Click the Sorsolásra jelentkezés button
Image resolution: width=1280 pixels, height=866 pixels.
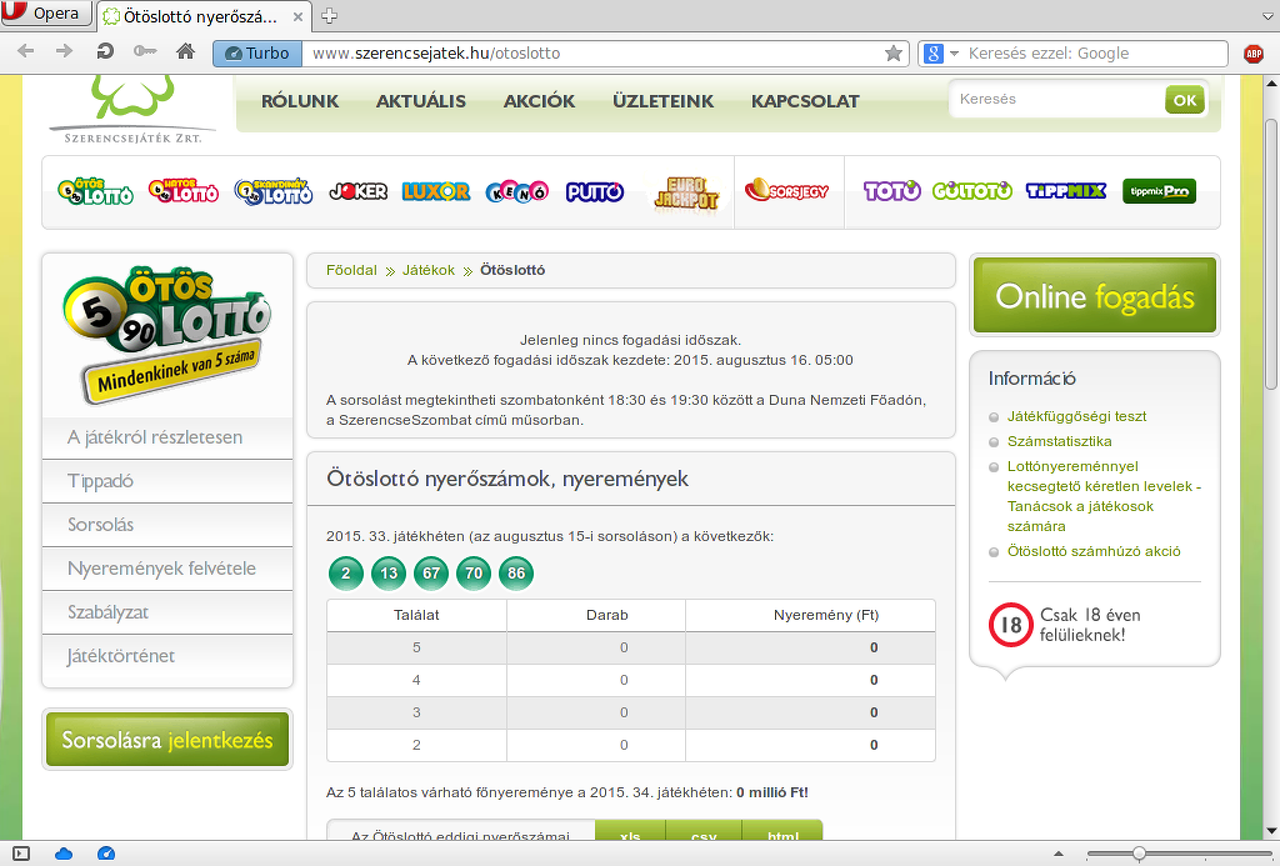click(x=167, y=740)
